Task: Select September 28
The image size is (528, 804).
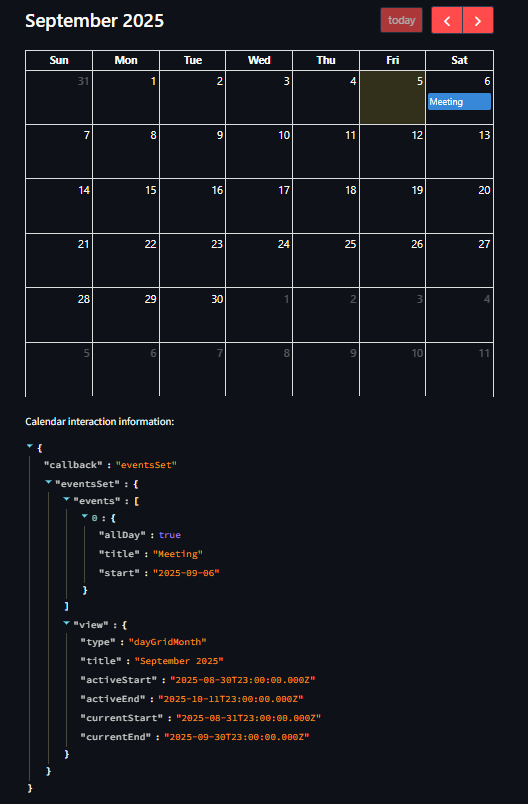Action: pos(59,315)
